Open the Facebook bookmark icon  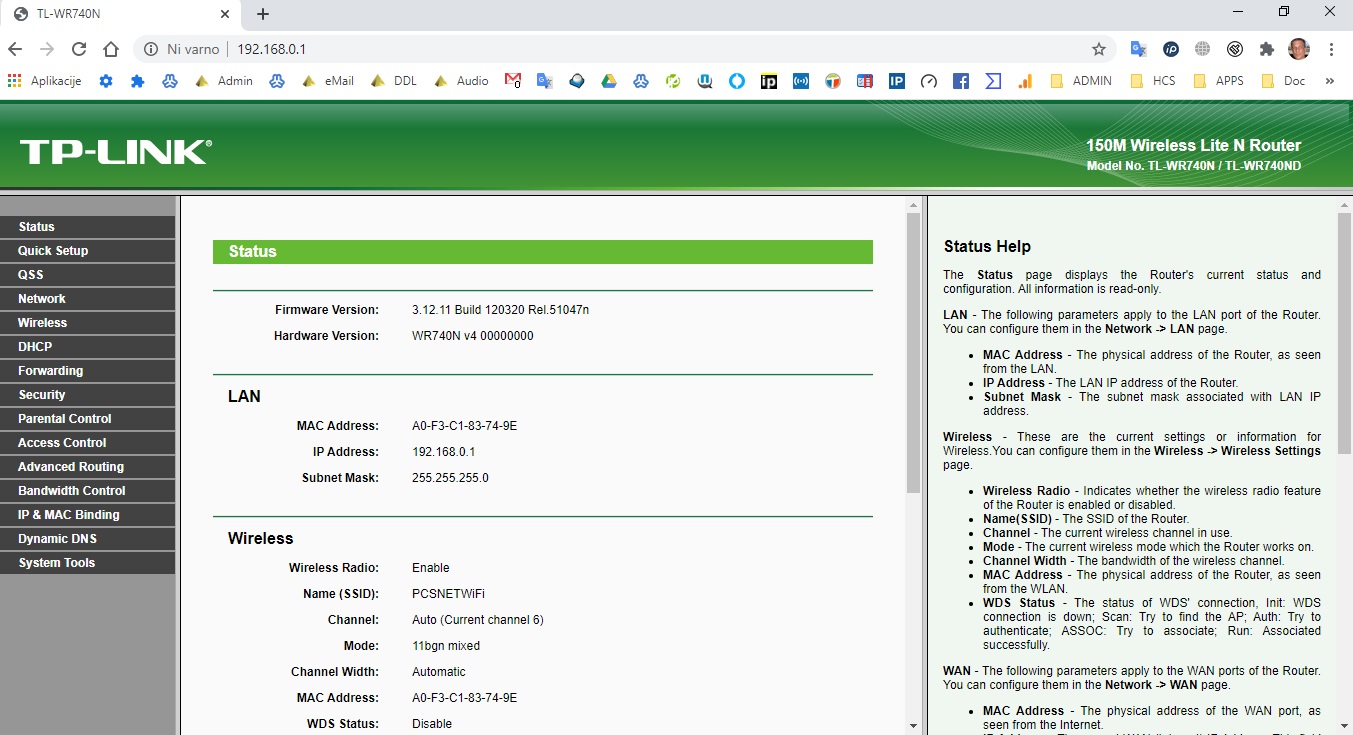click(x=961, y=81)
